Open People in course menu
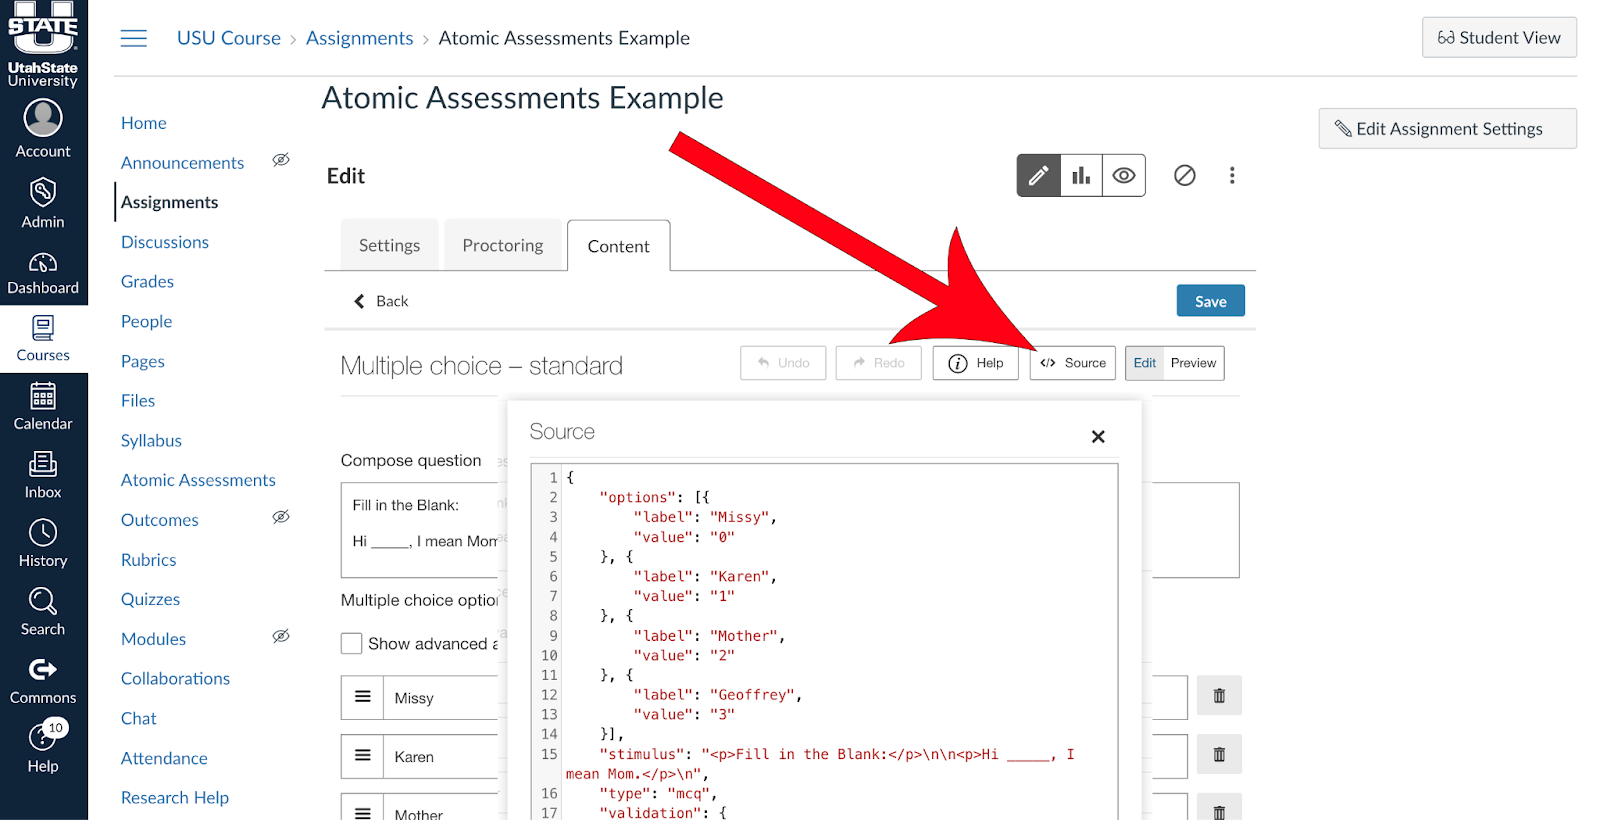Image resolution: width=1600 pixels, height=820 pixels. [146, 321]
